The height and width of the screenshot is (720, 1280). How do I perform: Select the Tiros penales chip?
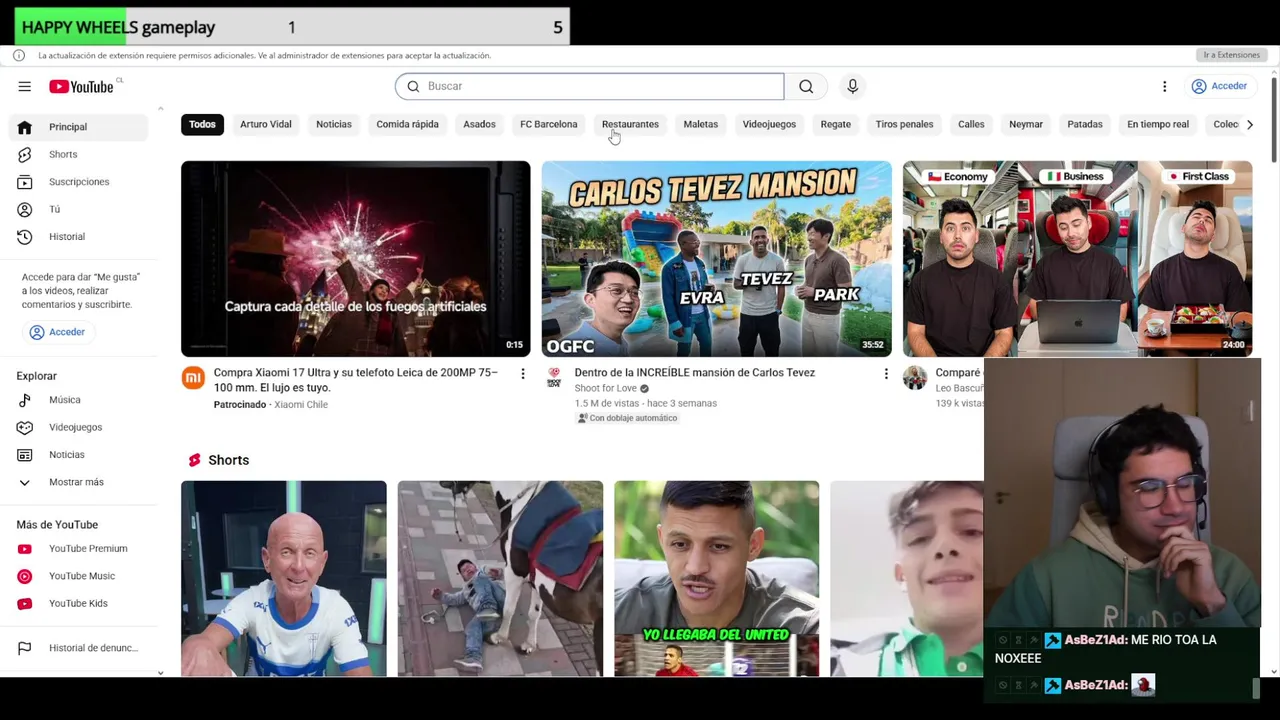tap(904, 124)
